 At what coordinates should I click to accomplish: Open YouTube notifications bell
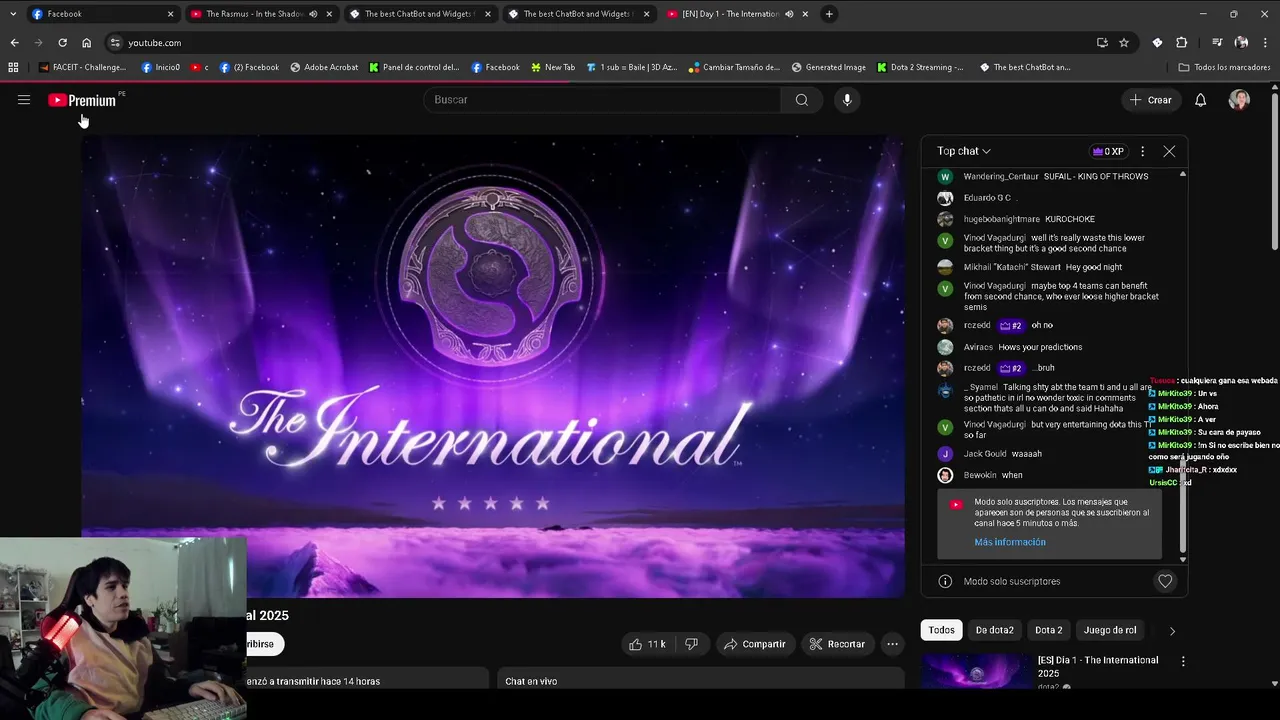point(1201,100)
